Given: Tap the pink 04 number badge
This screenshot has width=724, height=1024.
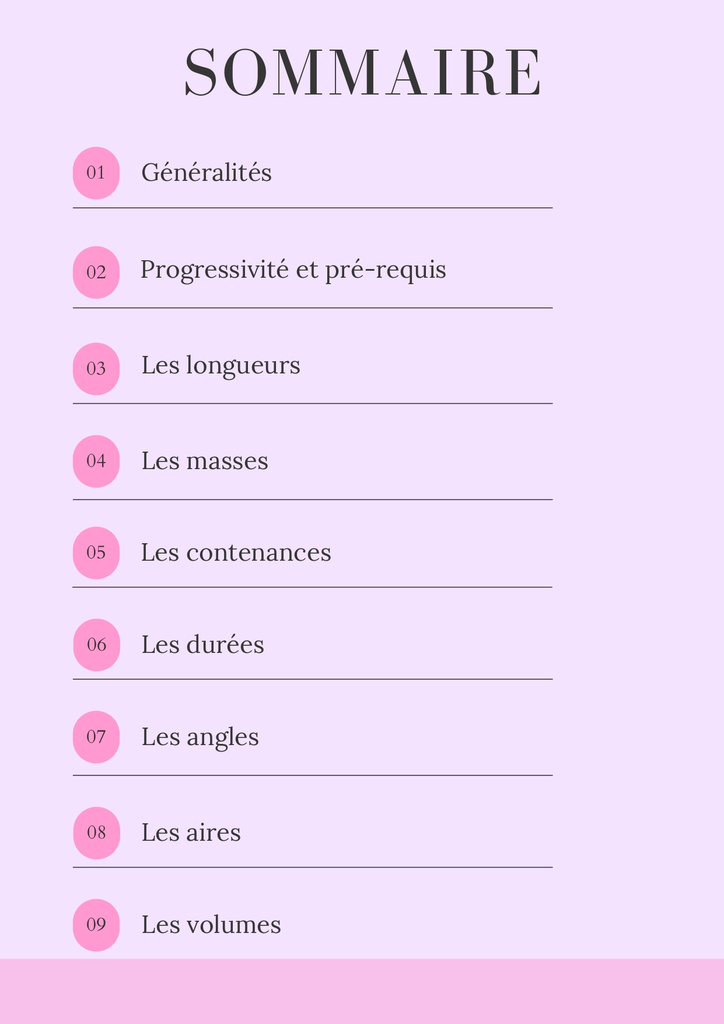Looking at the screenshot, I should 96,461.
